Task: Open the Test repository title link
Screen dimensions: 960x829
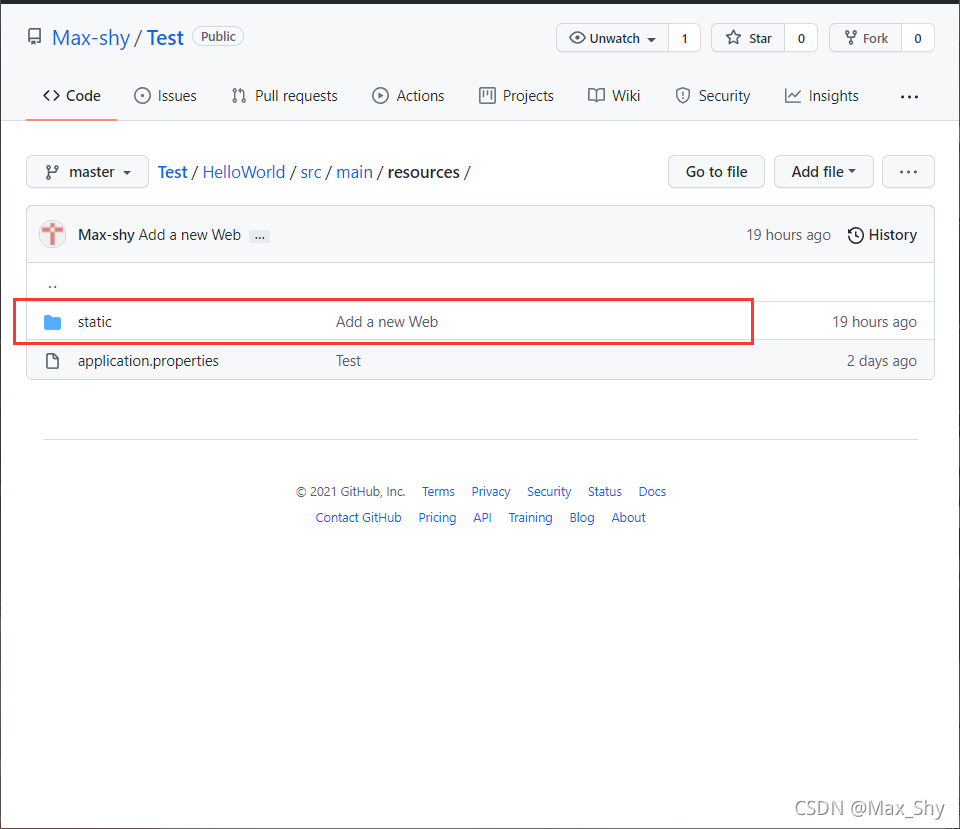Action: [x=165, y=38]
